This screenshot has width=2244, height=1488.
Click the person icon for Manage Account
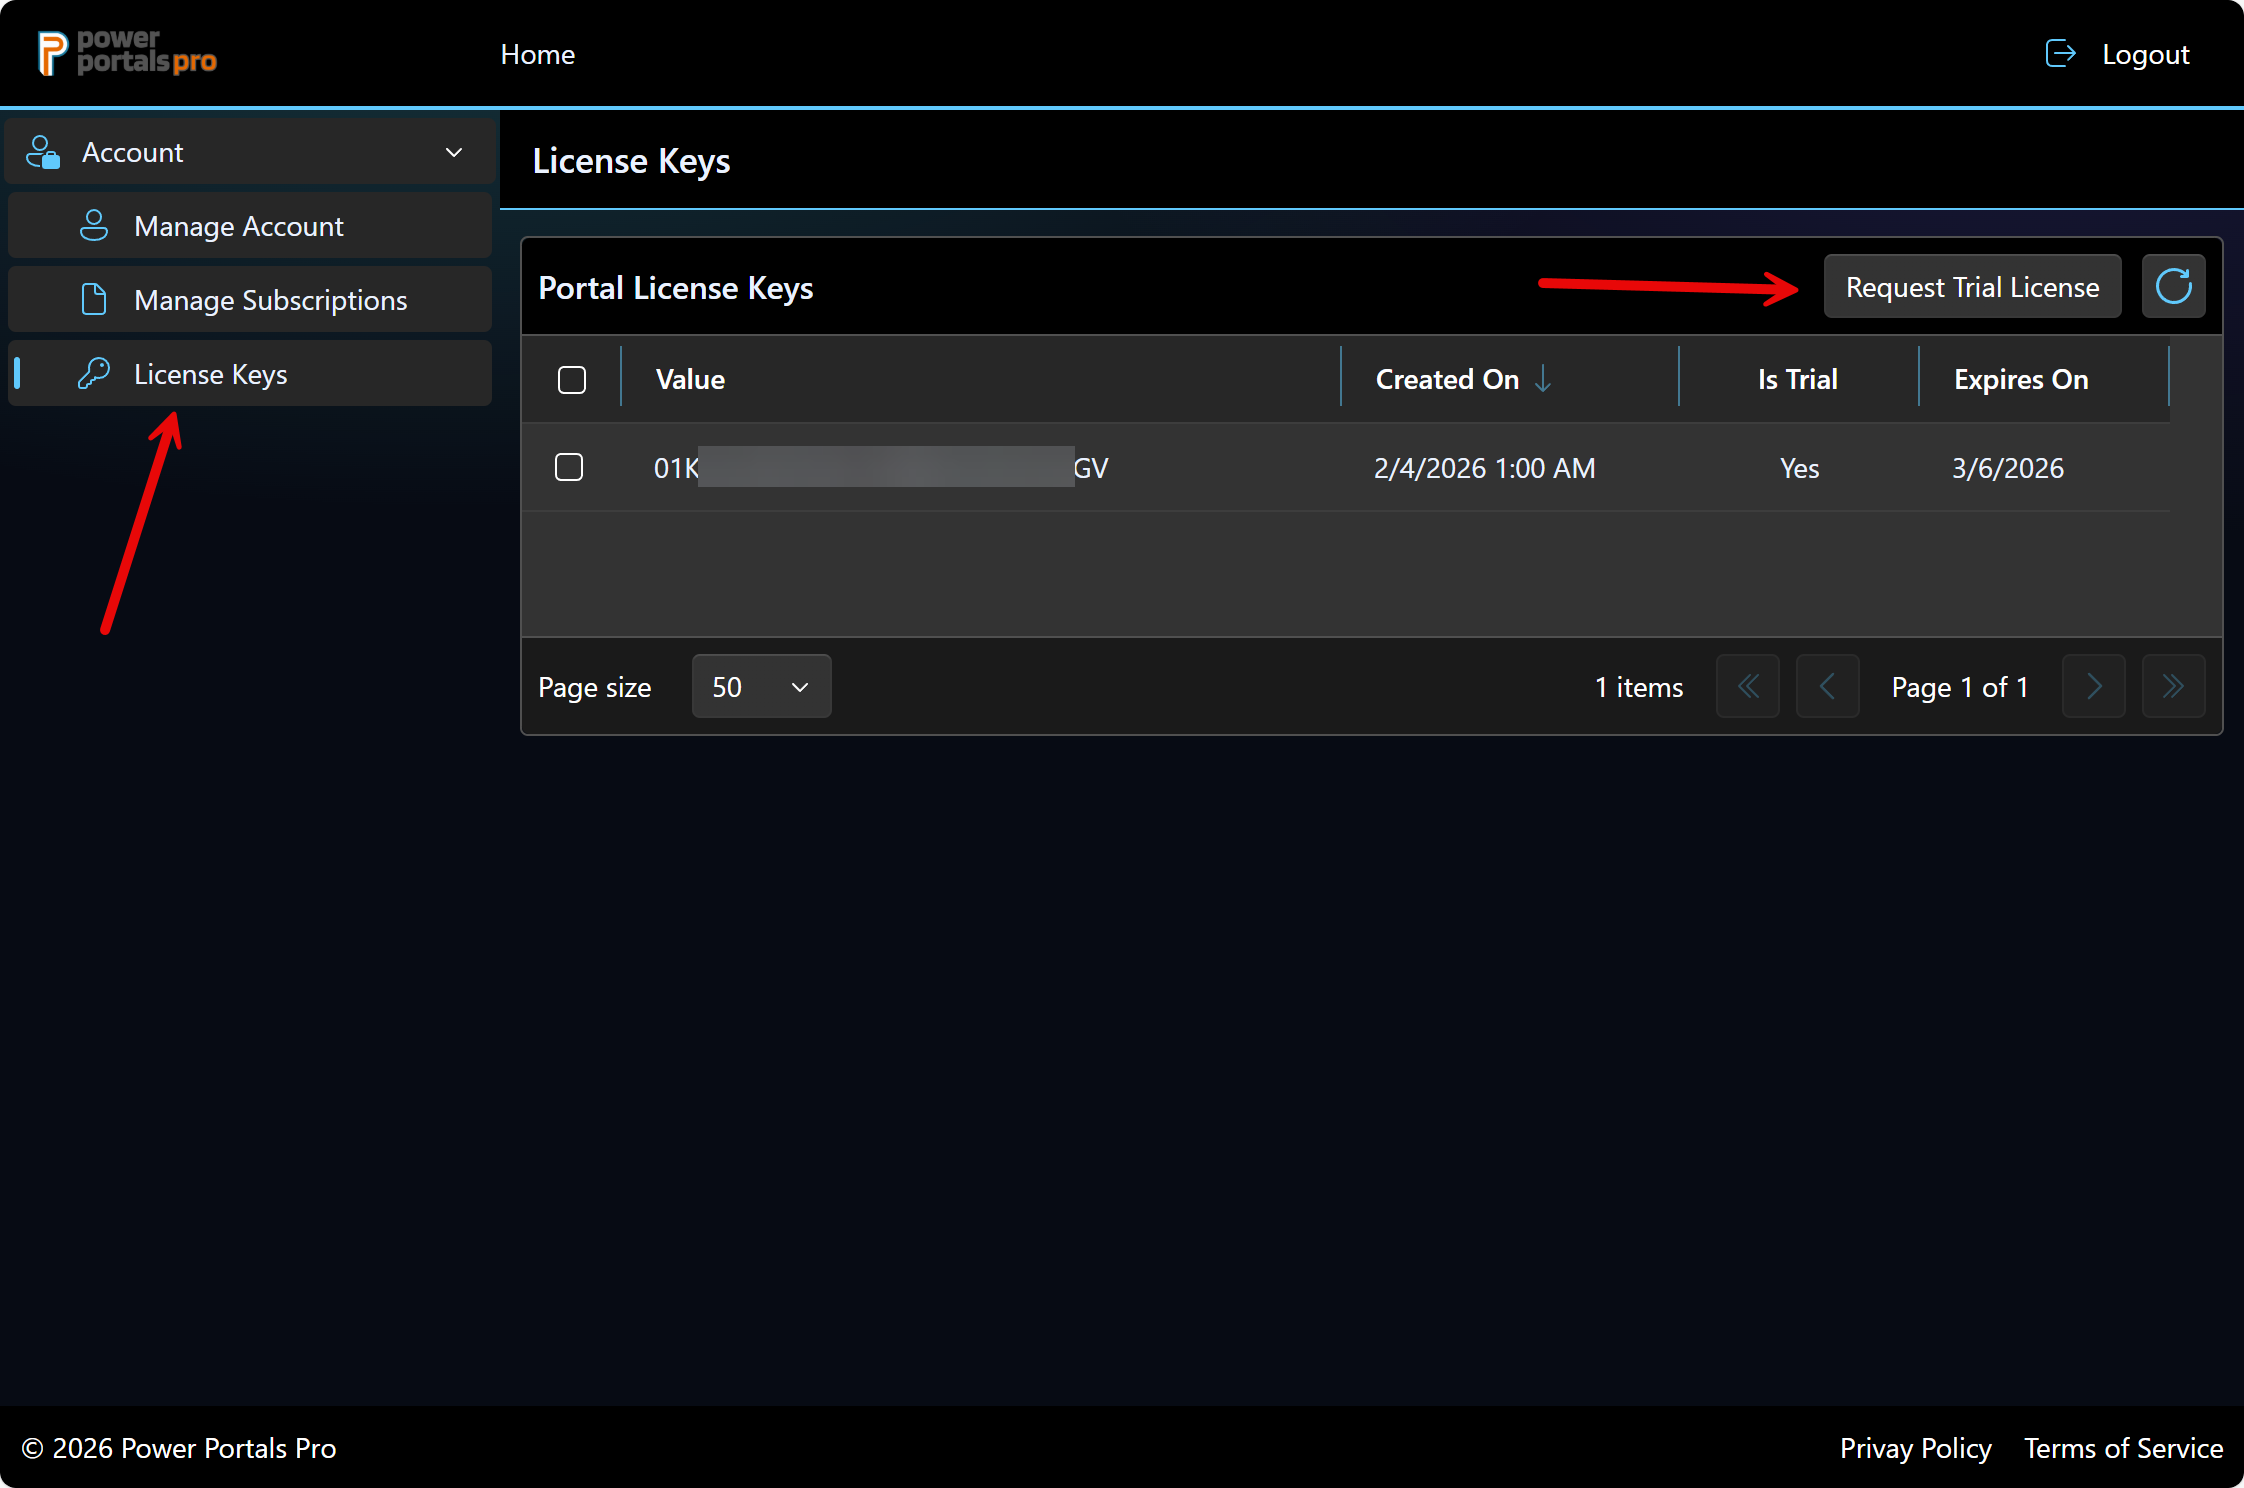[93, 226]
